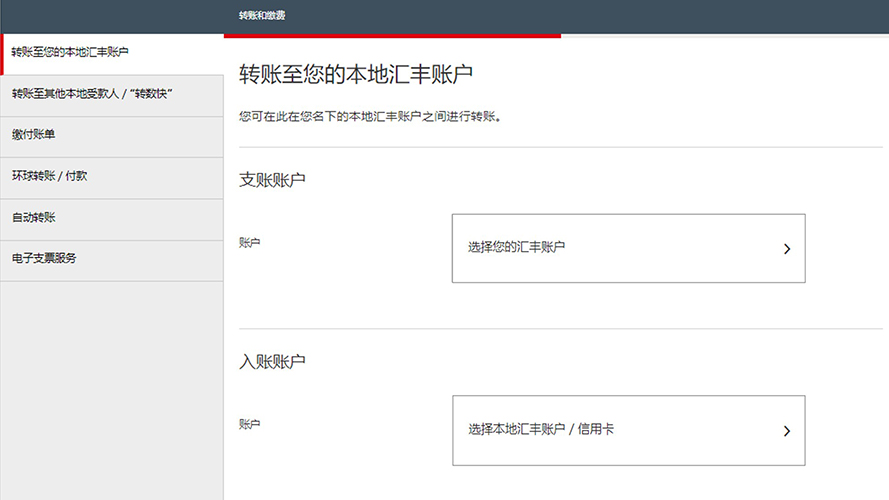Open the 选择您的汇丰账户 dropdown
Image resolution: width=889 pixels, height=500 pixels.
coord(628,248)
